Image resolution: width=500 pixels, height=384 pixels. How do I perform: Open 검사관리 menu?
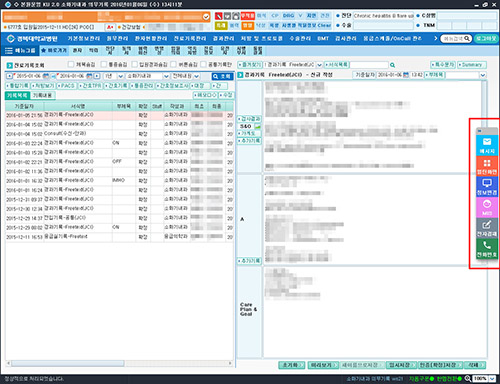[346, 39]
